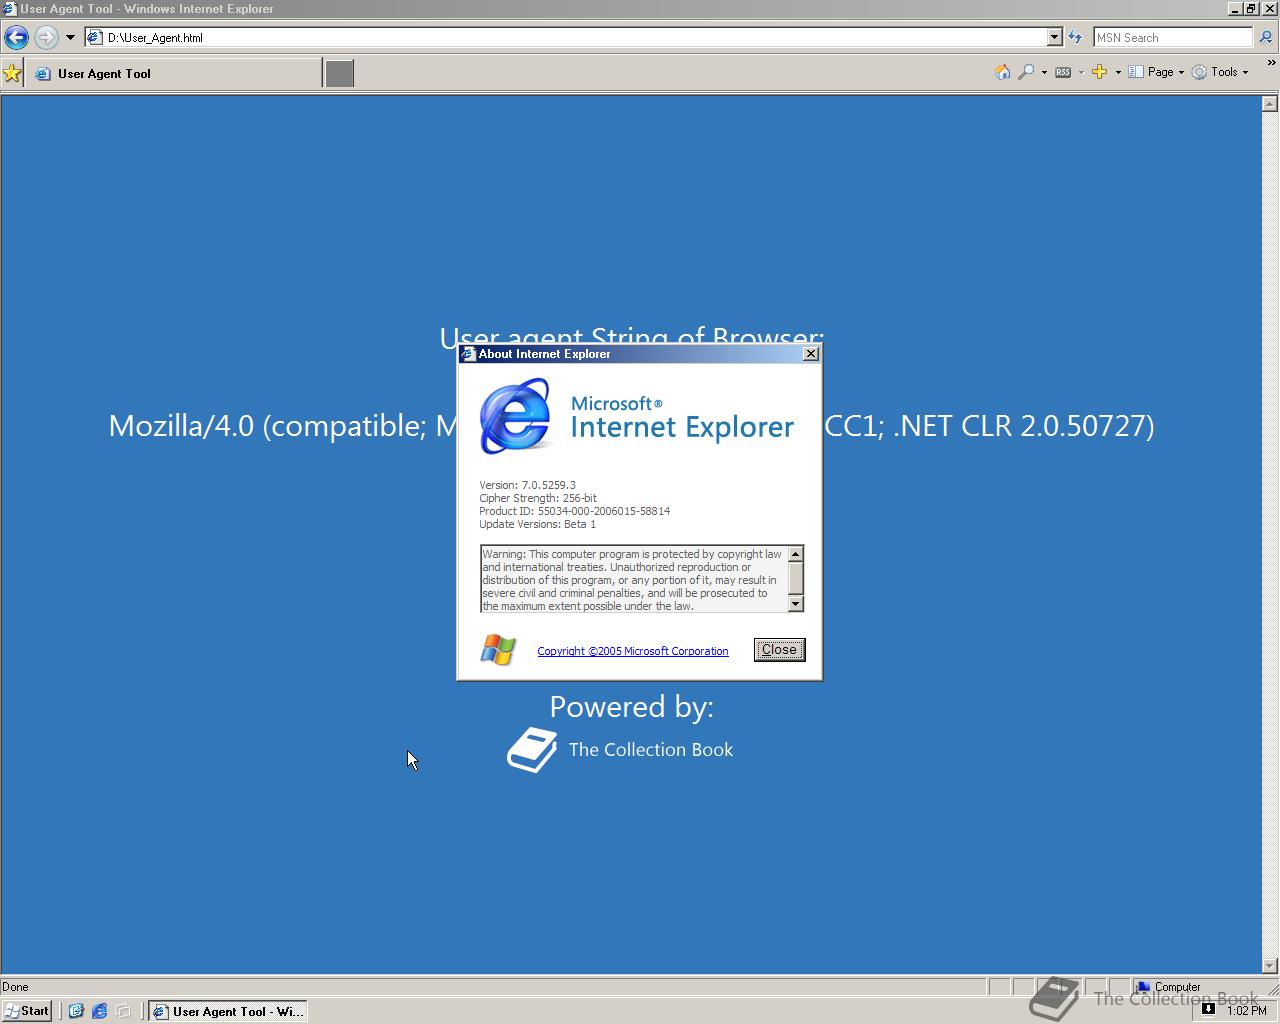Expand the RSS feeds dropdown arrow

click(x=1081, y=72)
